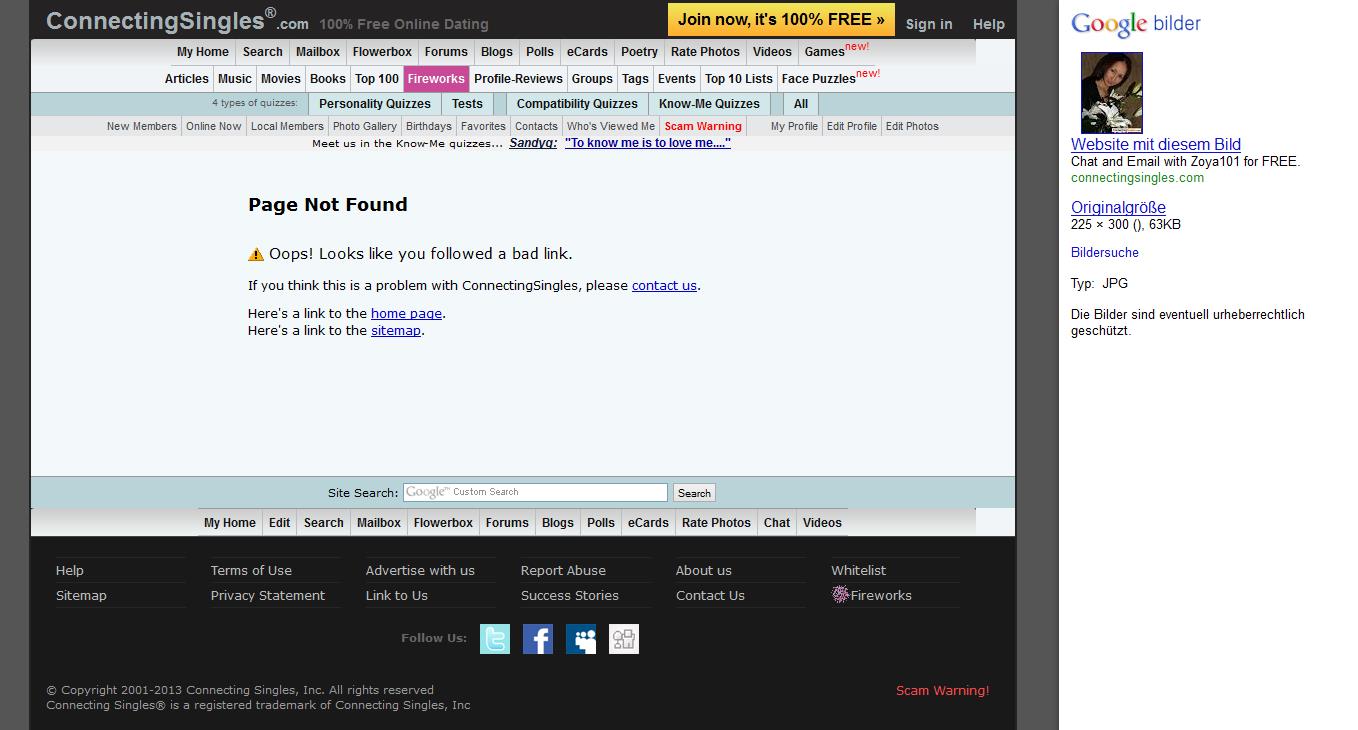Click the pink Fireworks icon in footer
Screen dimensions: 1358x730
(x=840, y=595)
